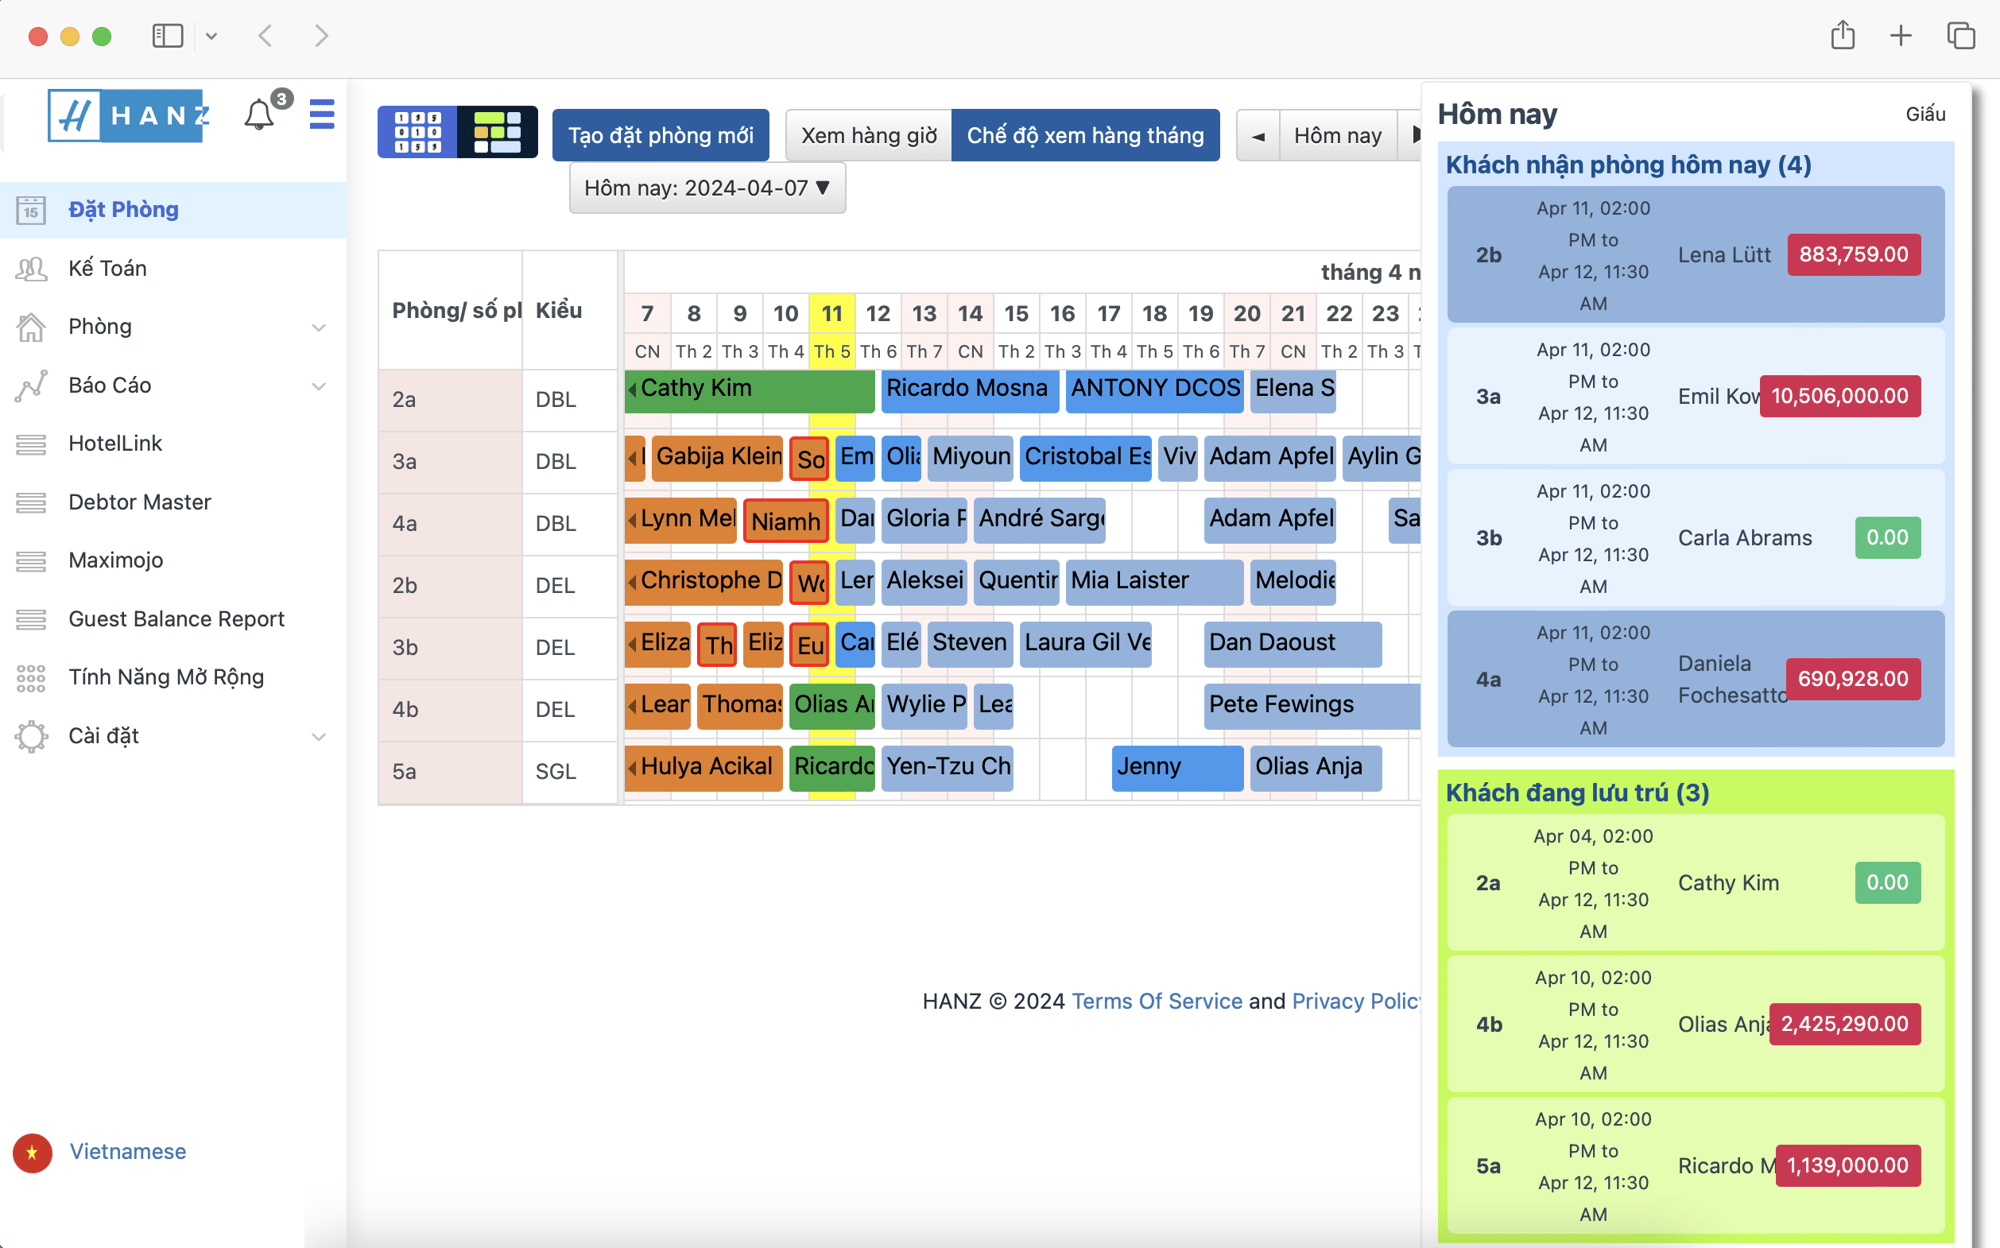Open Maximojo from the sidebar menu
Viewport: 2000px width, 1248px height.
(115, 560)
